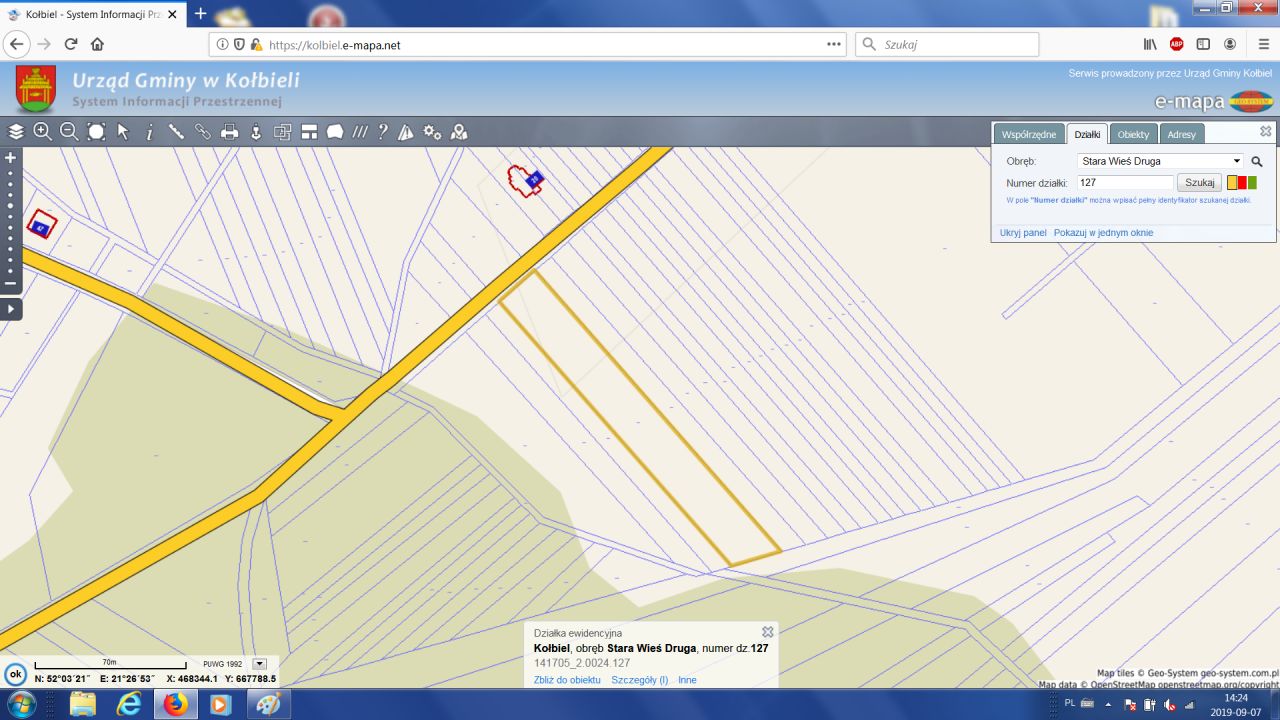Open the map settings gears icon
The height and width of the screenshot is (720, 1280).
(432, 132)
